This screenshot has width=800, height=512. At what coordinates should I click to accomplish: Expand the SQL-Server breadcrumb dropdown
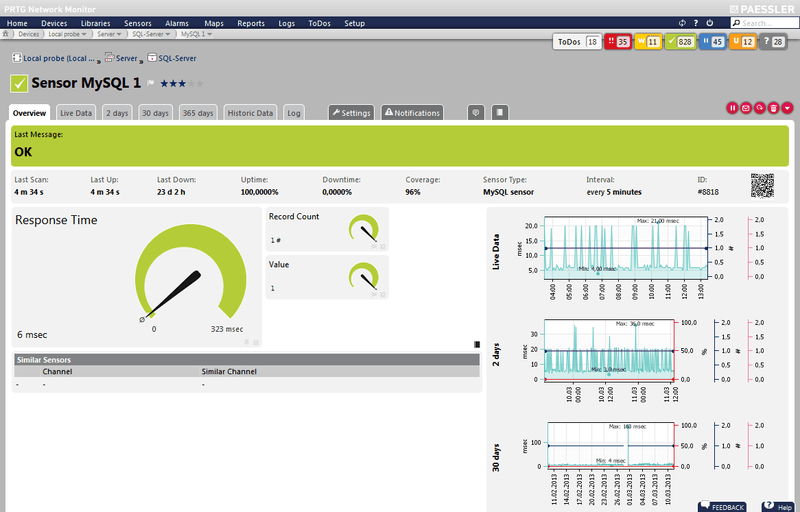tap(167, 34)
